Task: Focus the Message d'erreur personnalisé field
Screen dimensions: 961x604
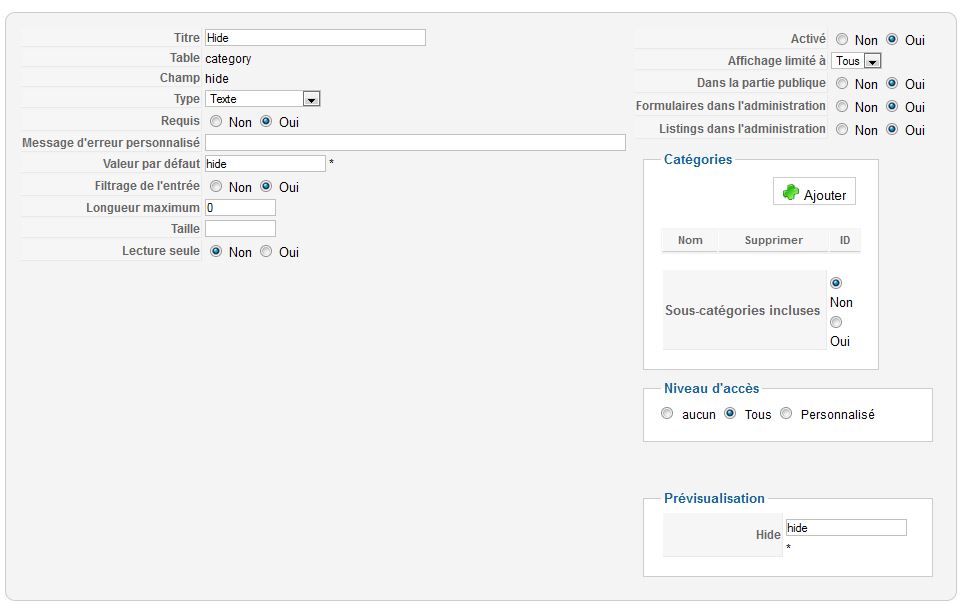Action: (x=415, y=142)
